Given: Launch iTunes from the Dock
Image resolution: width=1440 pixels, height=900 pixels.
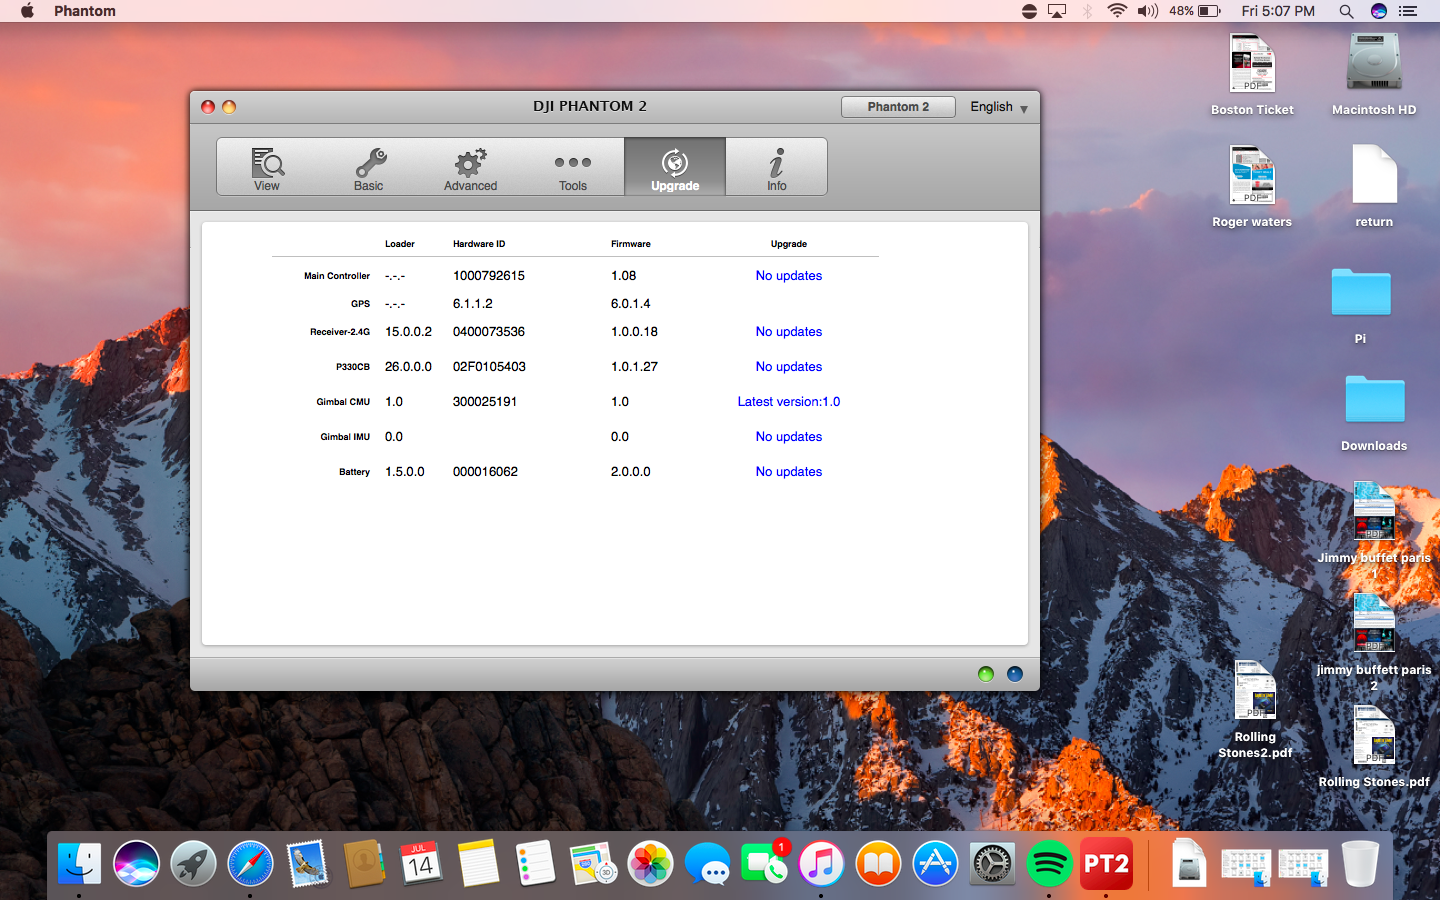Looking at the screenshot, I should 821,863.
